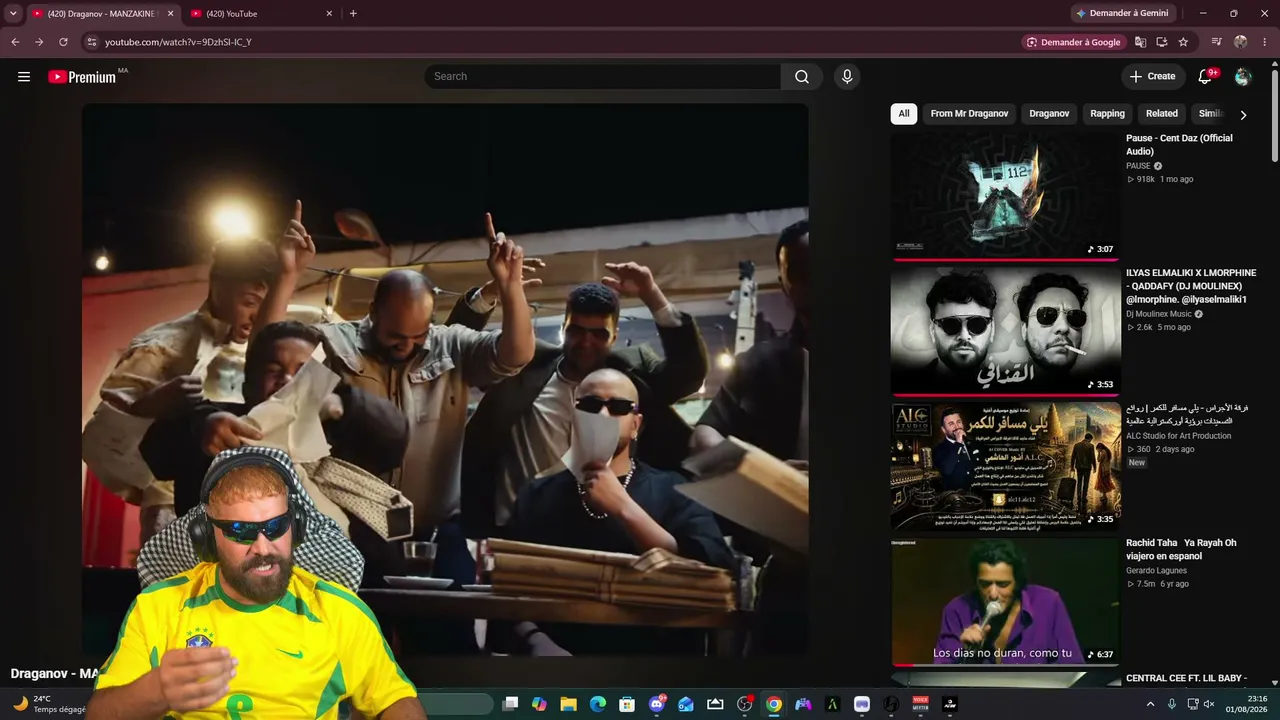1280x720 pixels.
Task: Bookmark this page with star icon
Action: click(x=1184, y=42)
